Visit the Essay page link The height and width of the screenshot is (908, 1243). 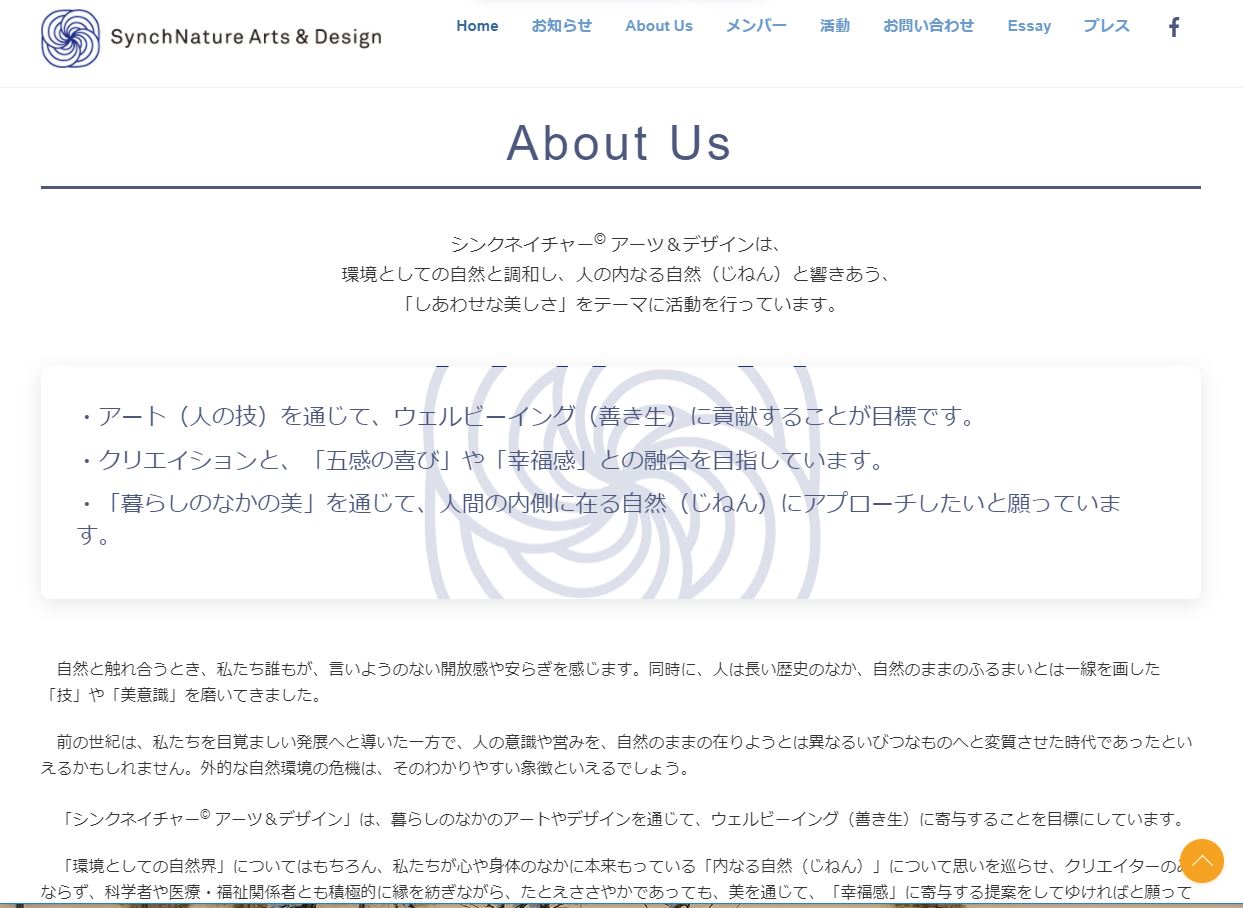coord(1029,26)
